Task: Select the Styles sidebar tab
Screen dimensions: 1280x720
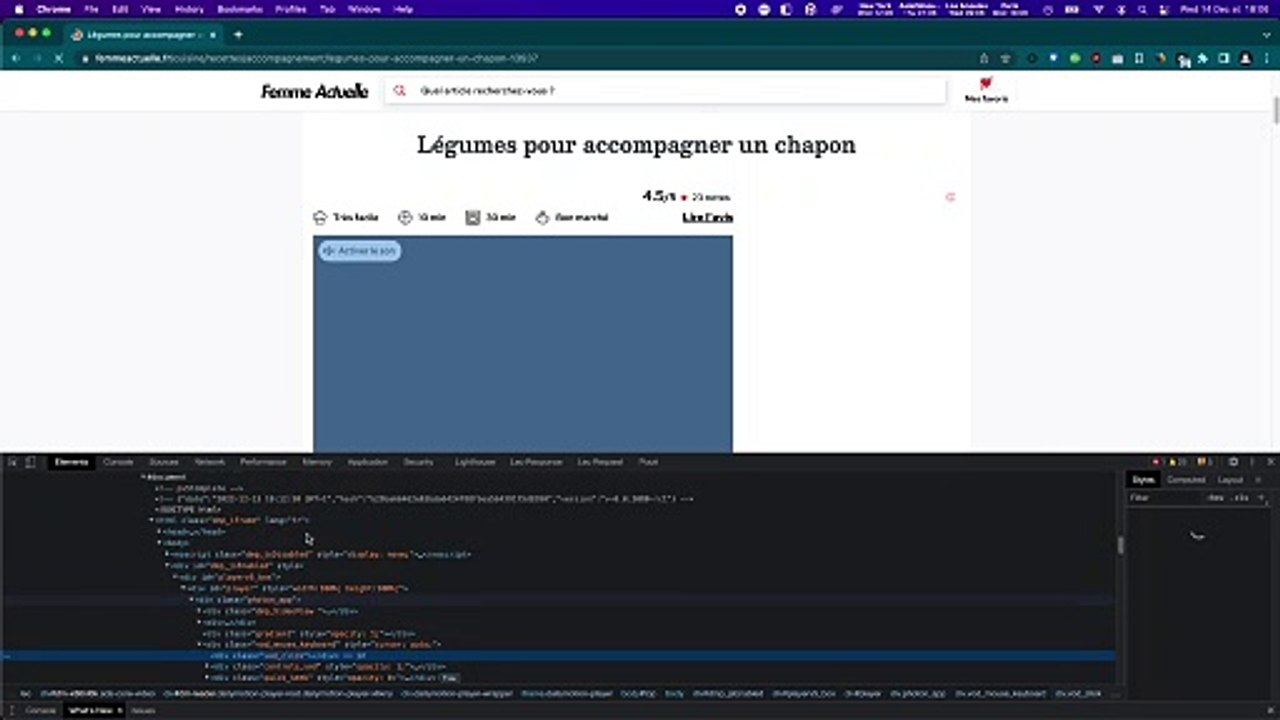Action: pyautogui.click(x=1142, y=480)
